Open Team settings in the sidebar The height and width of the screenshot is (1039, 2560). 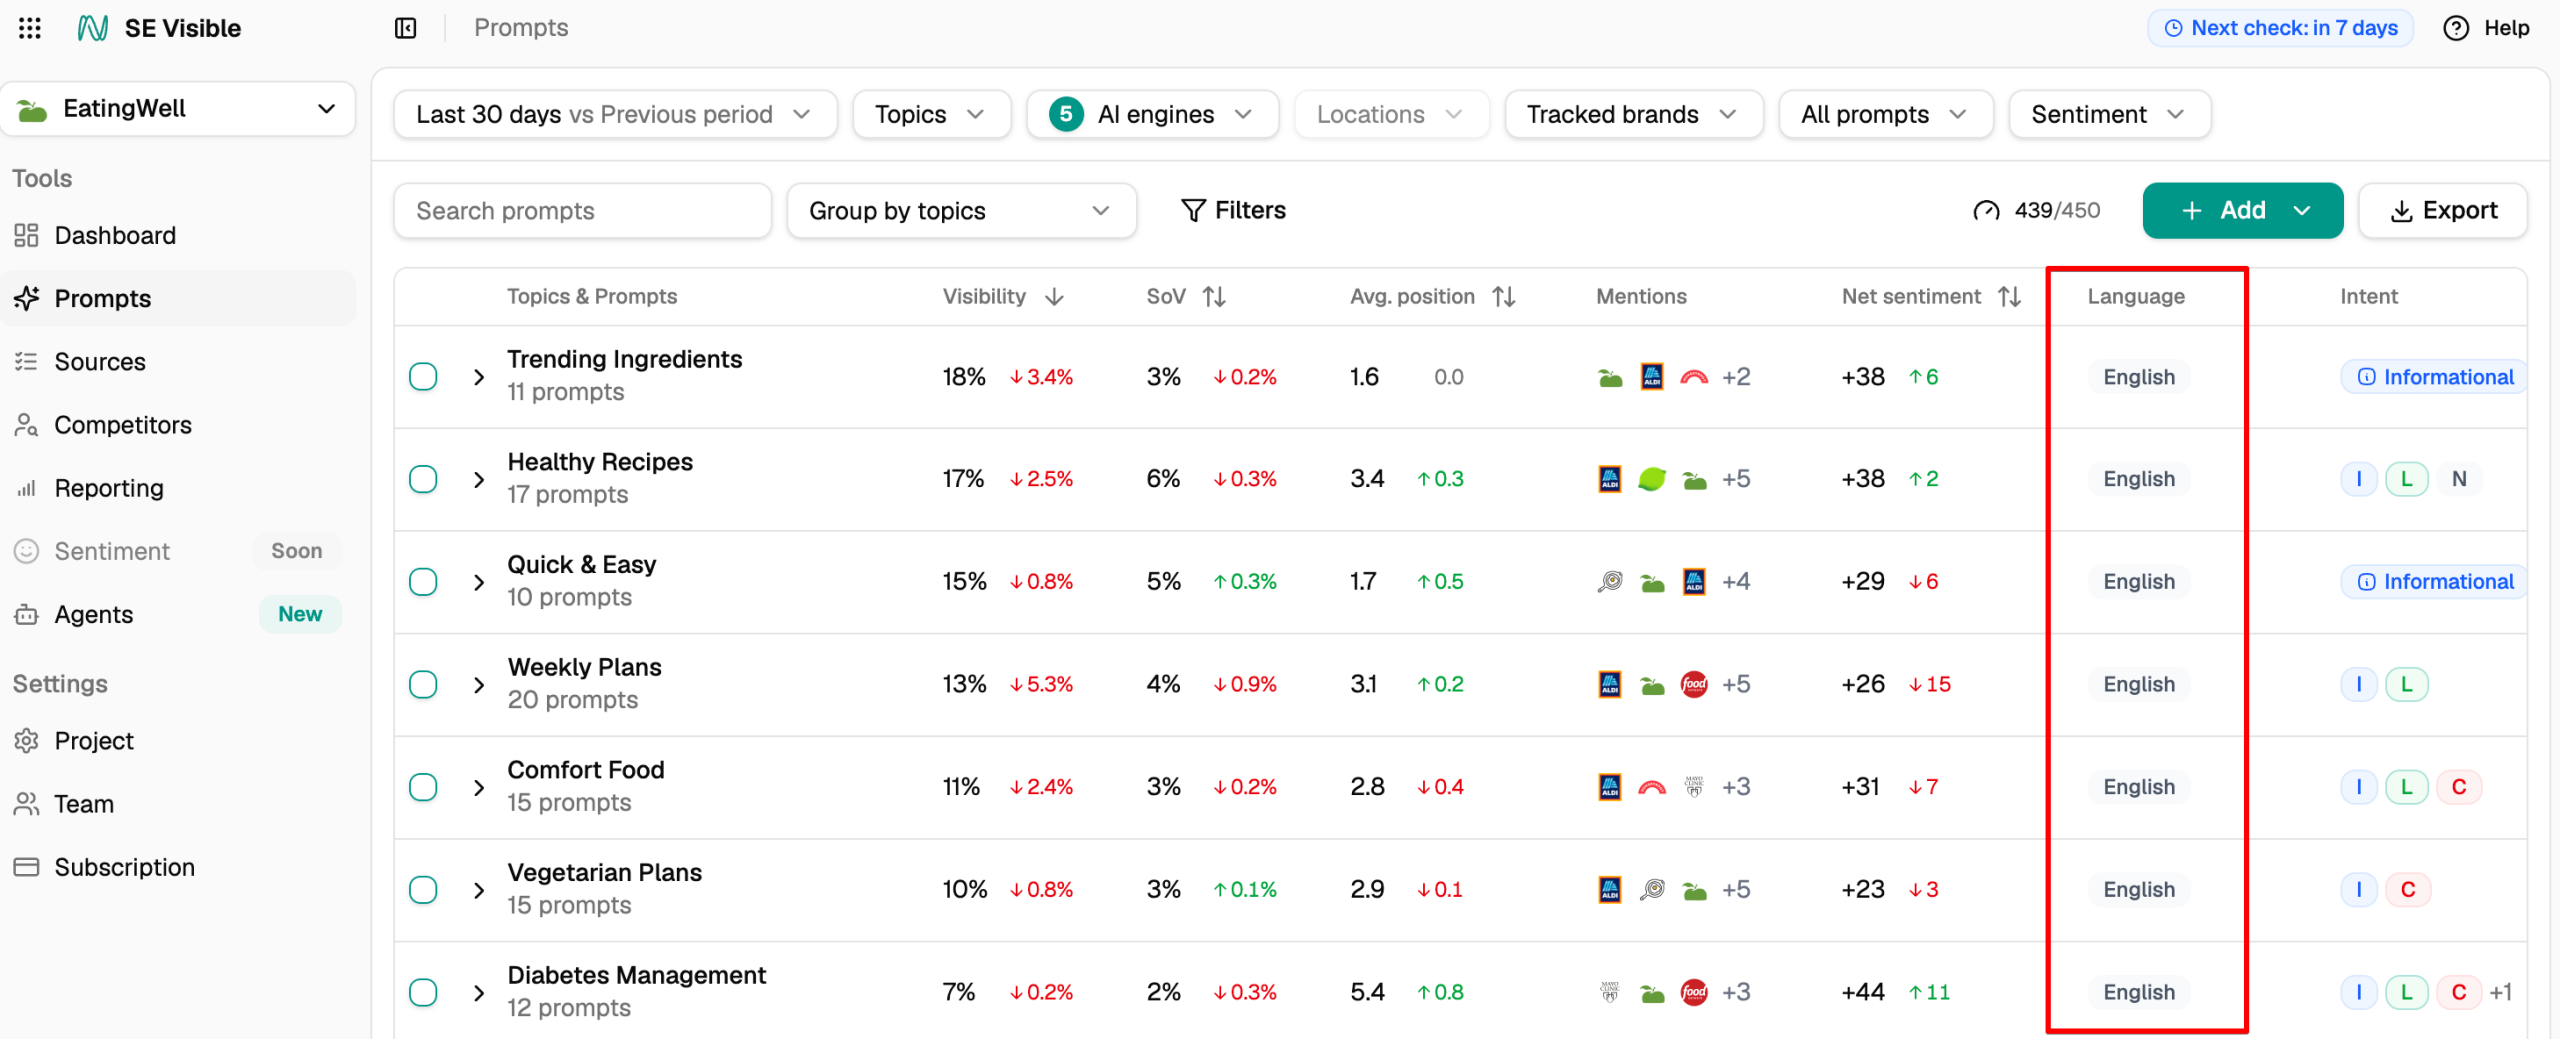tap(178, 804)
